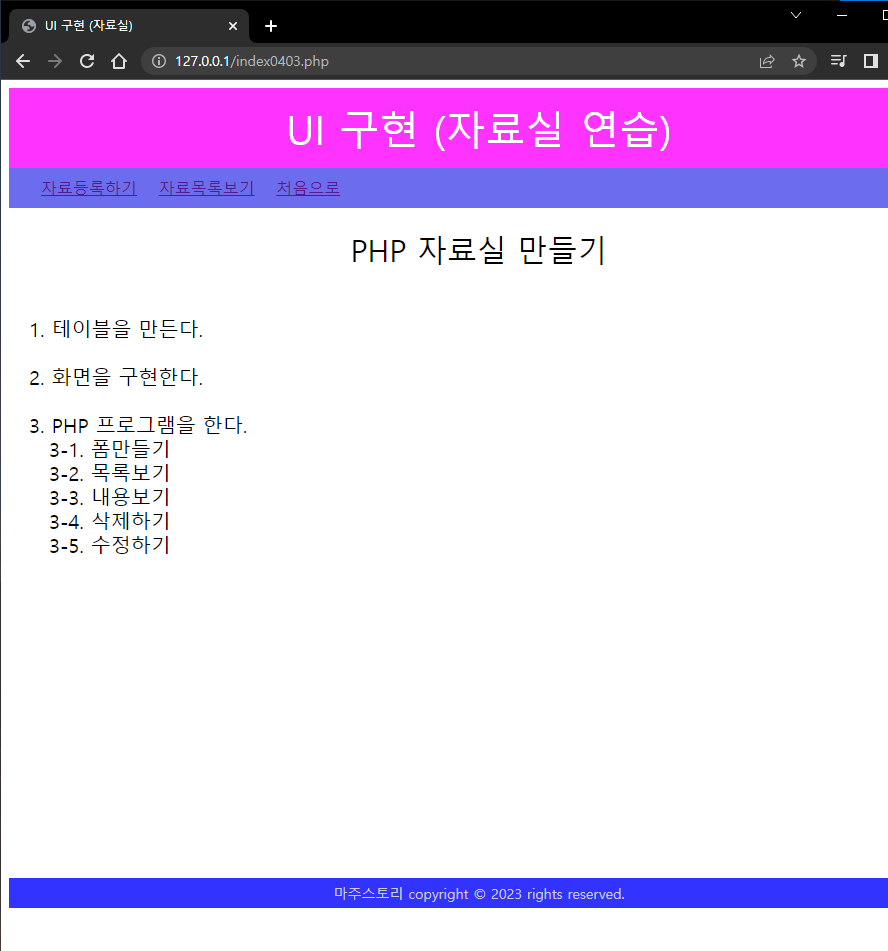Viewport: 888px width, 951px height.
Task: Toggle the browser side panel icon
Action: tap(871, 61)
